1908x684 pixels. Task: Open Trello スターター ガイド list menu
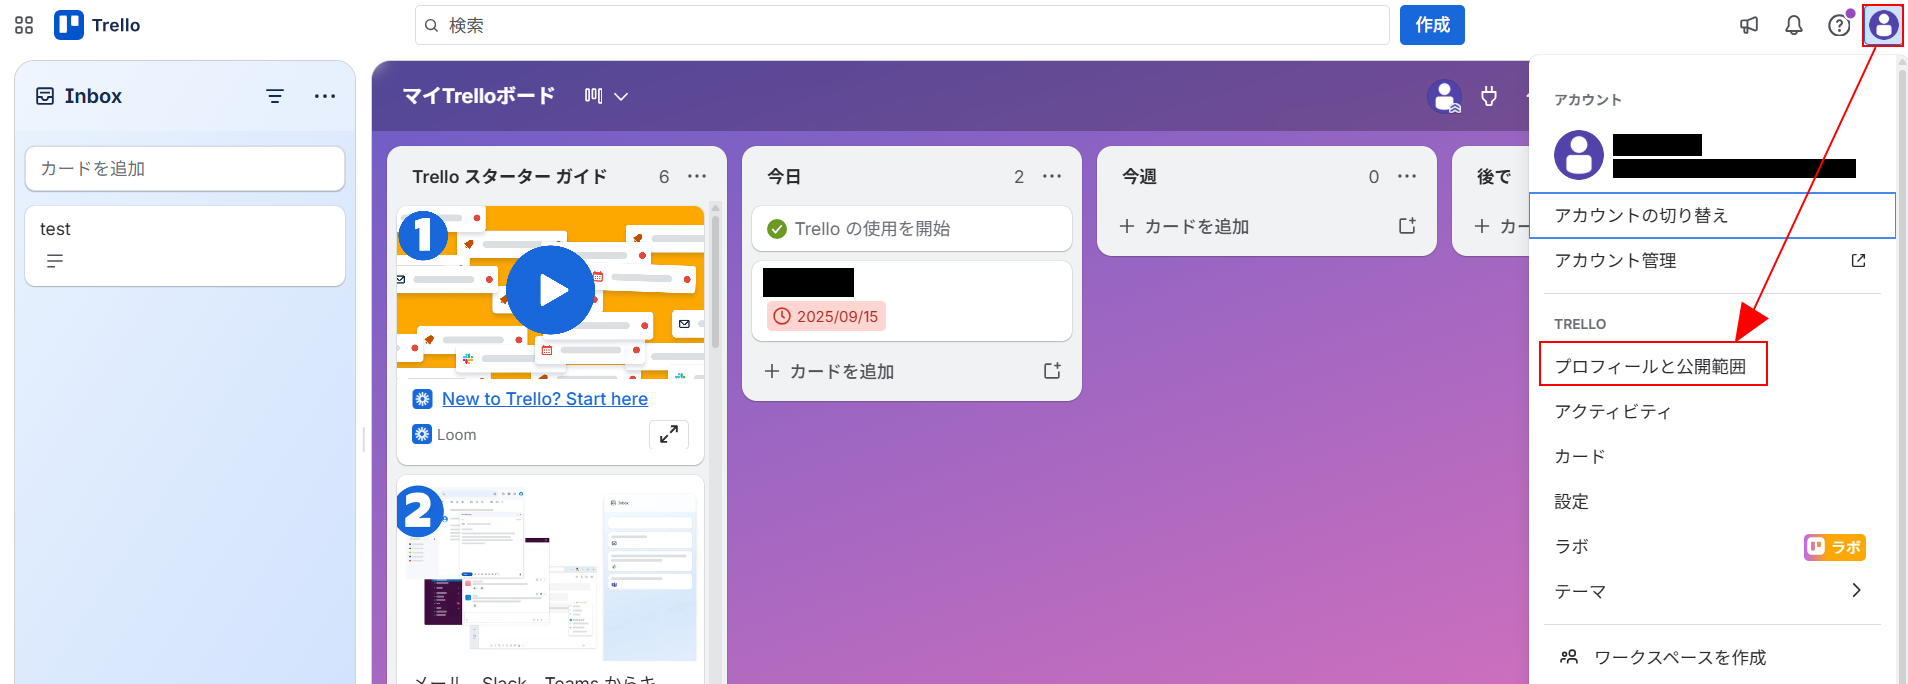[x=697, y=176]
